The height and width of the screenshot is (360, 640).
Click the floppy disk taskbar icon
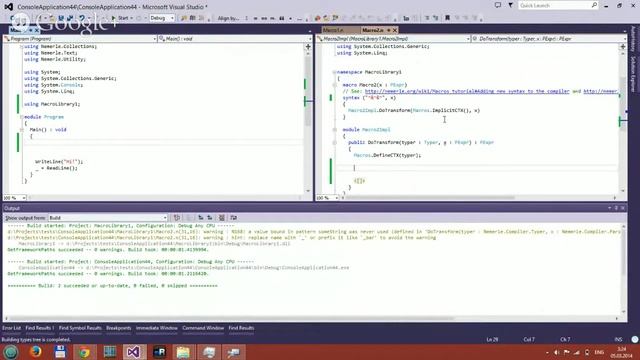[x=60, y=352]
